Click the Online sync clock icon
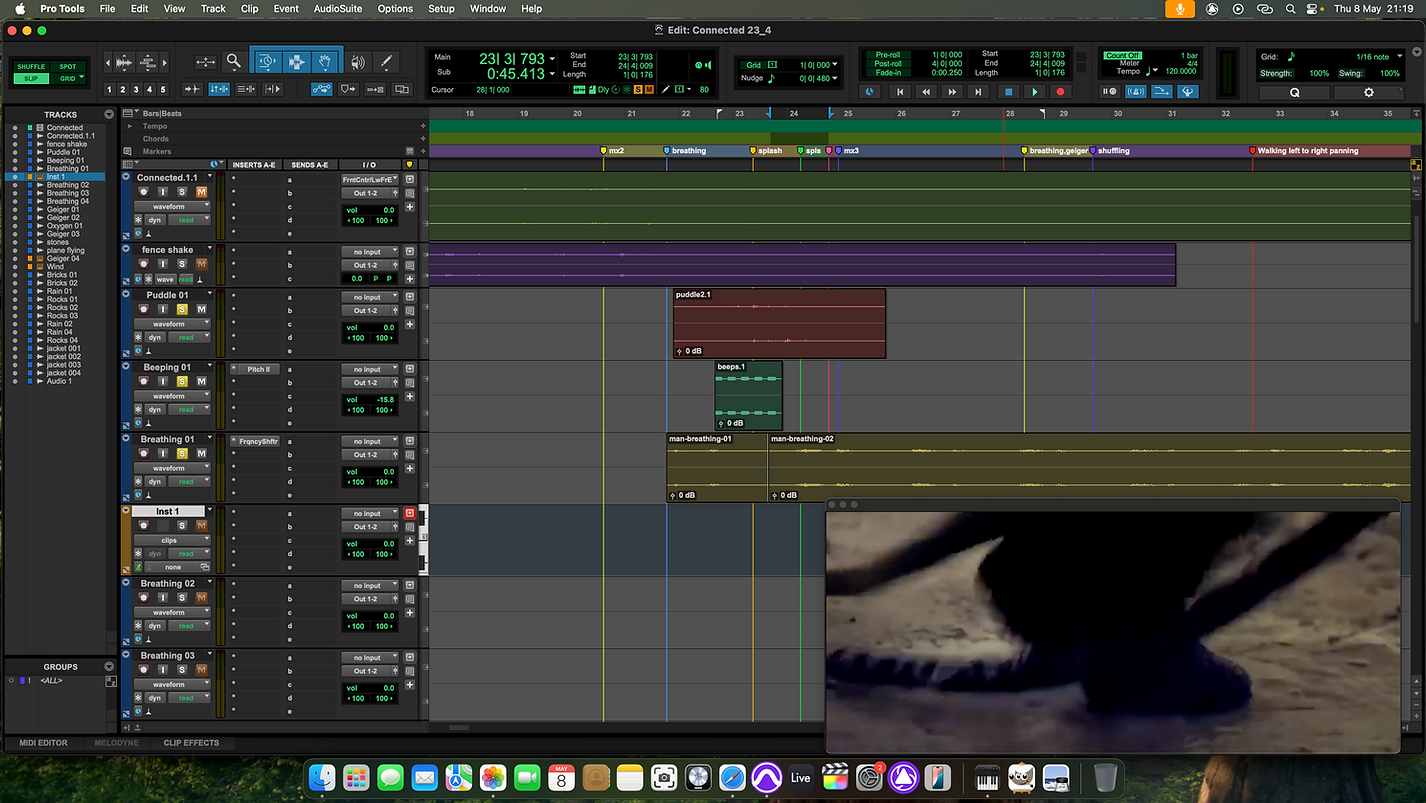Image resolution: width=1426 pixels, height=803 pixels. pyautogui.click(x=869, y=92)
